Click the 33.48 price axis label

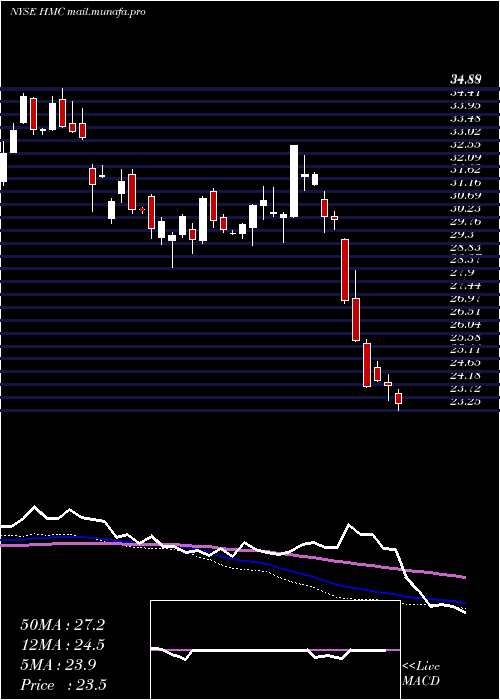[466, 118]
